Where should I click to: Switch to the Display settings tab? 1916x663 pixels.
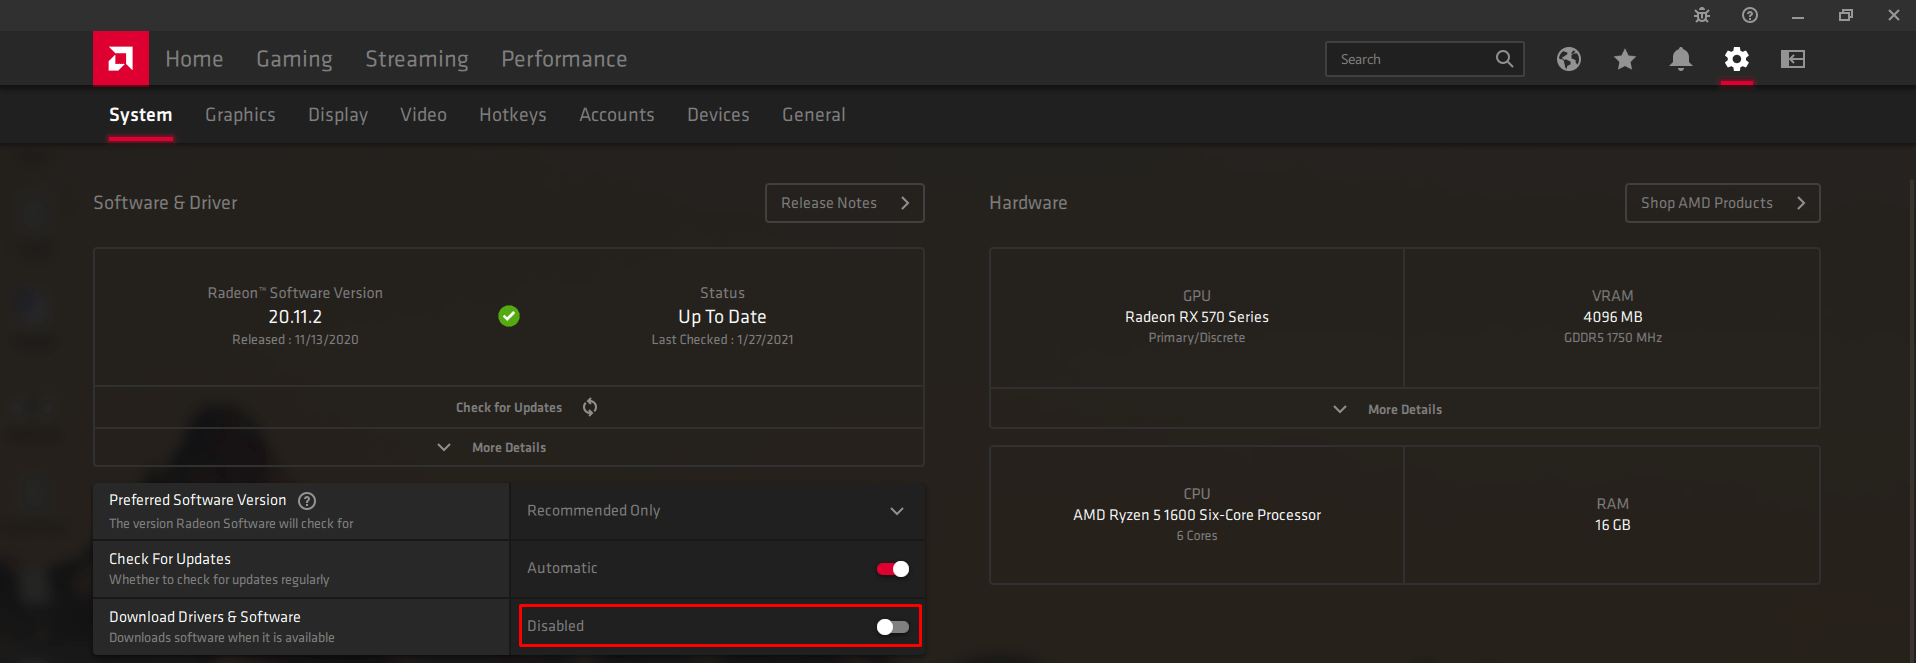tap(338, 115)
